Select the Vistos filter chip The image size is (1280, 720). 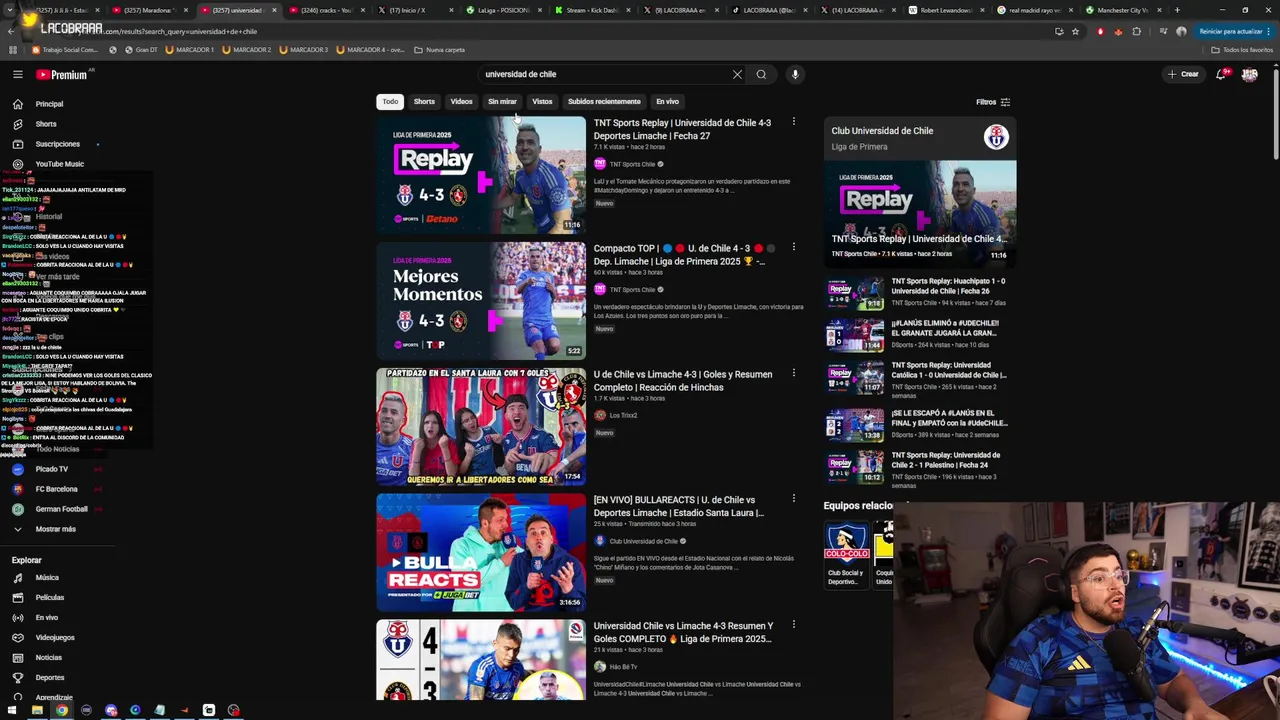pos(542,102)
